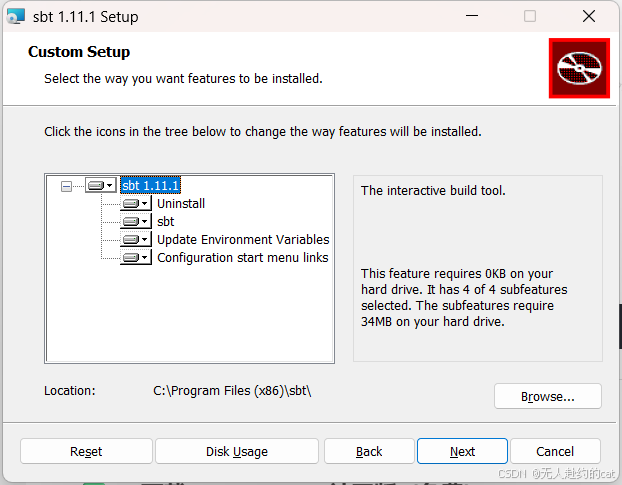622x485 pixels.
Task: Open the Update Environment Variables install-mode dropdown
Action: (135, 240)
